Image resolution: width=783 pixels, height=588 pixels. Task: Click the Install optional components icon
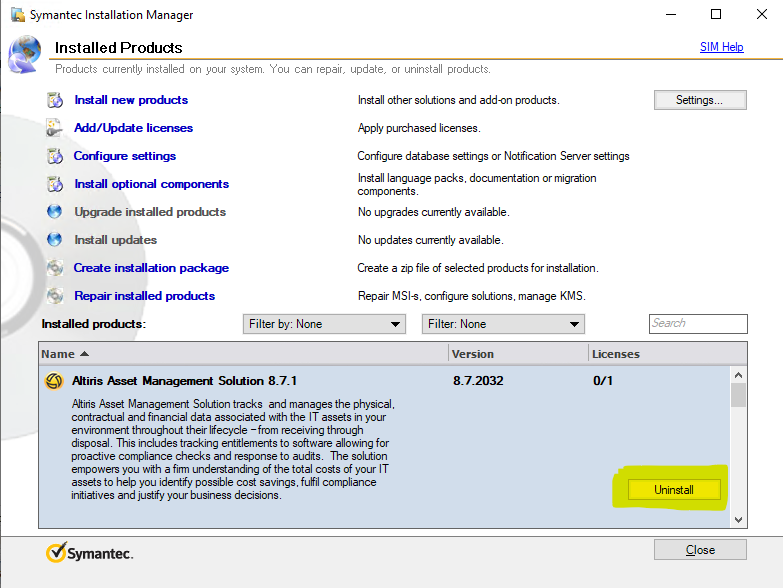point(54,184)
